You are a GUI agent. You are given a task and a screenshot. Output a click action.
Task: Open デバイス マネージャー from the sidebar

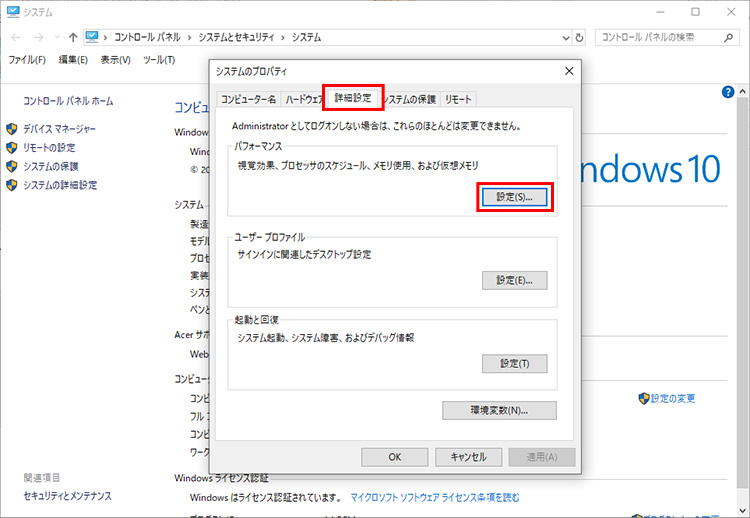[59, 129]
